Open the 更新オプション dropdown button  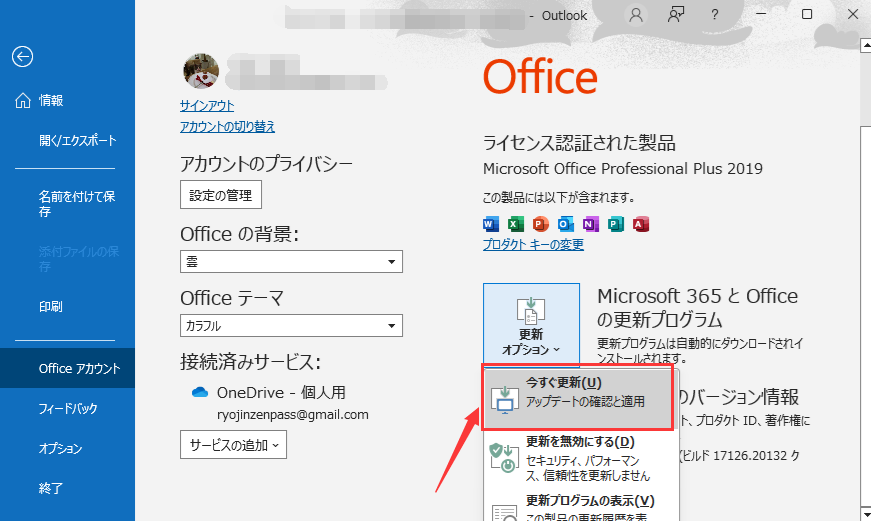[x=531, y=324]
